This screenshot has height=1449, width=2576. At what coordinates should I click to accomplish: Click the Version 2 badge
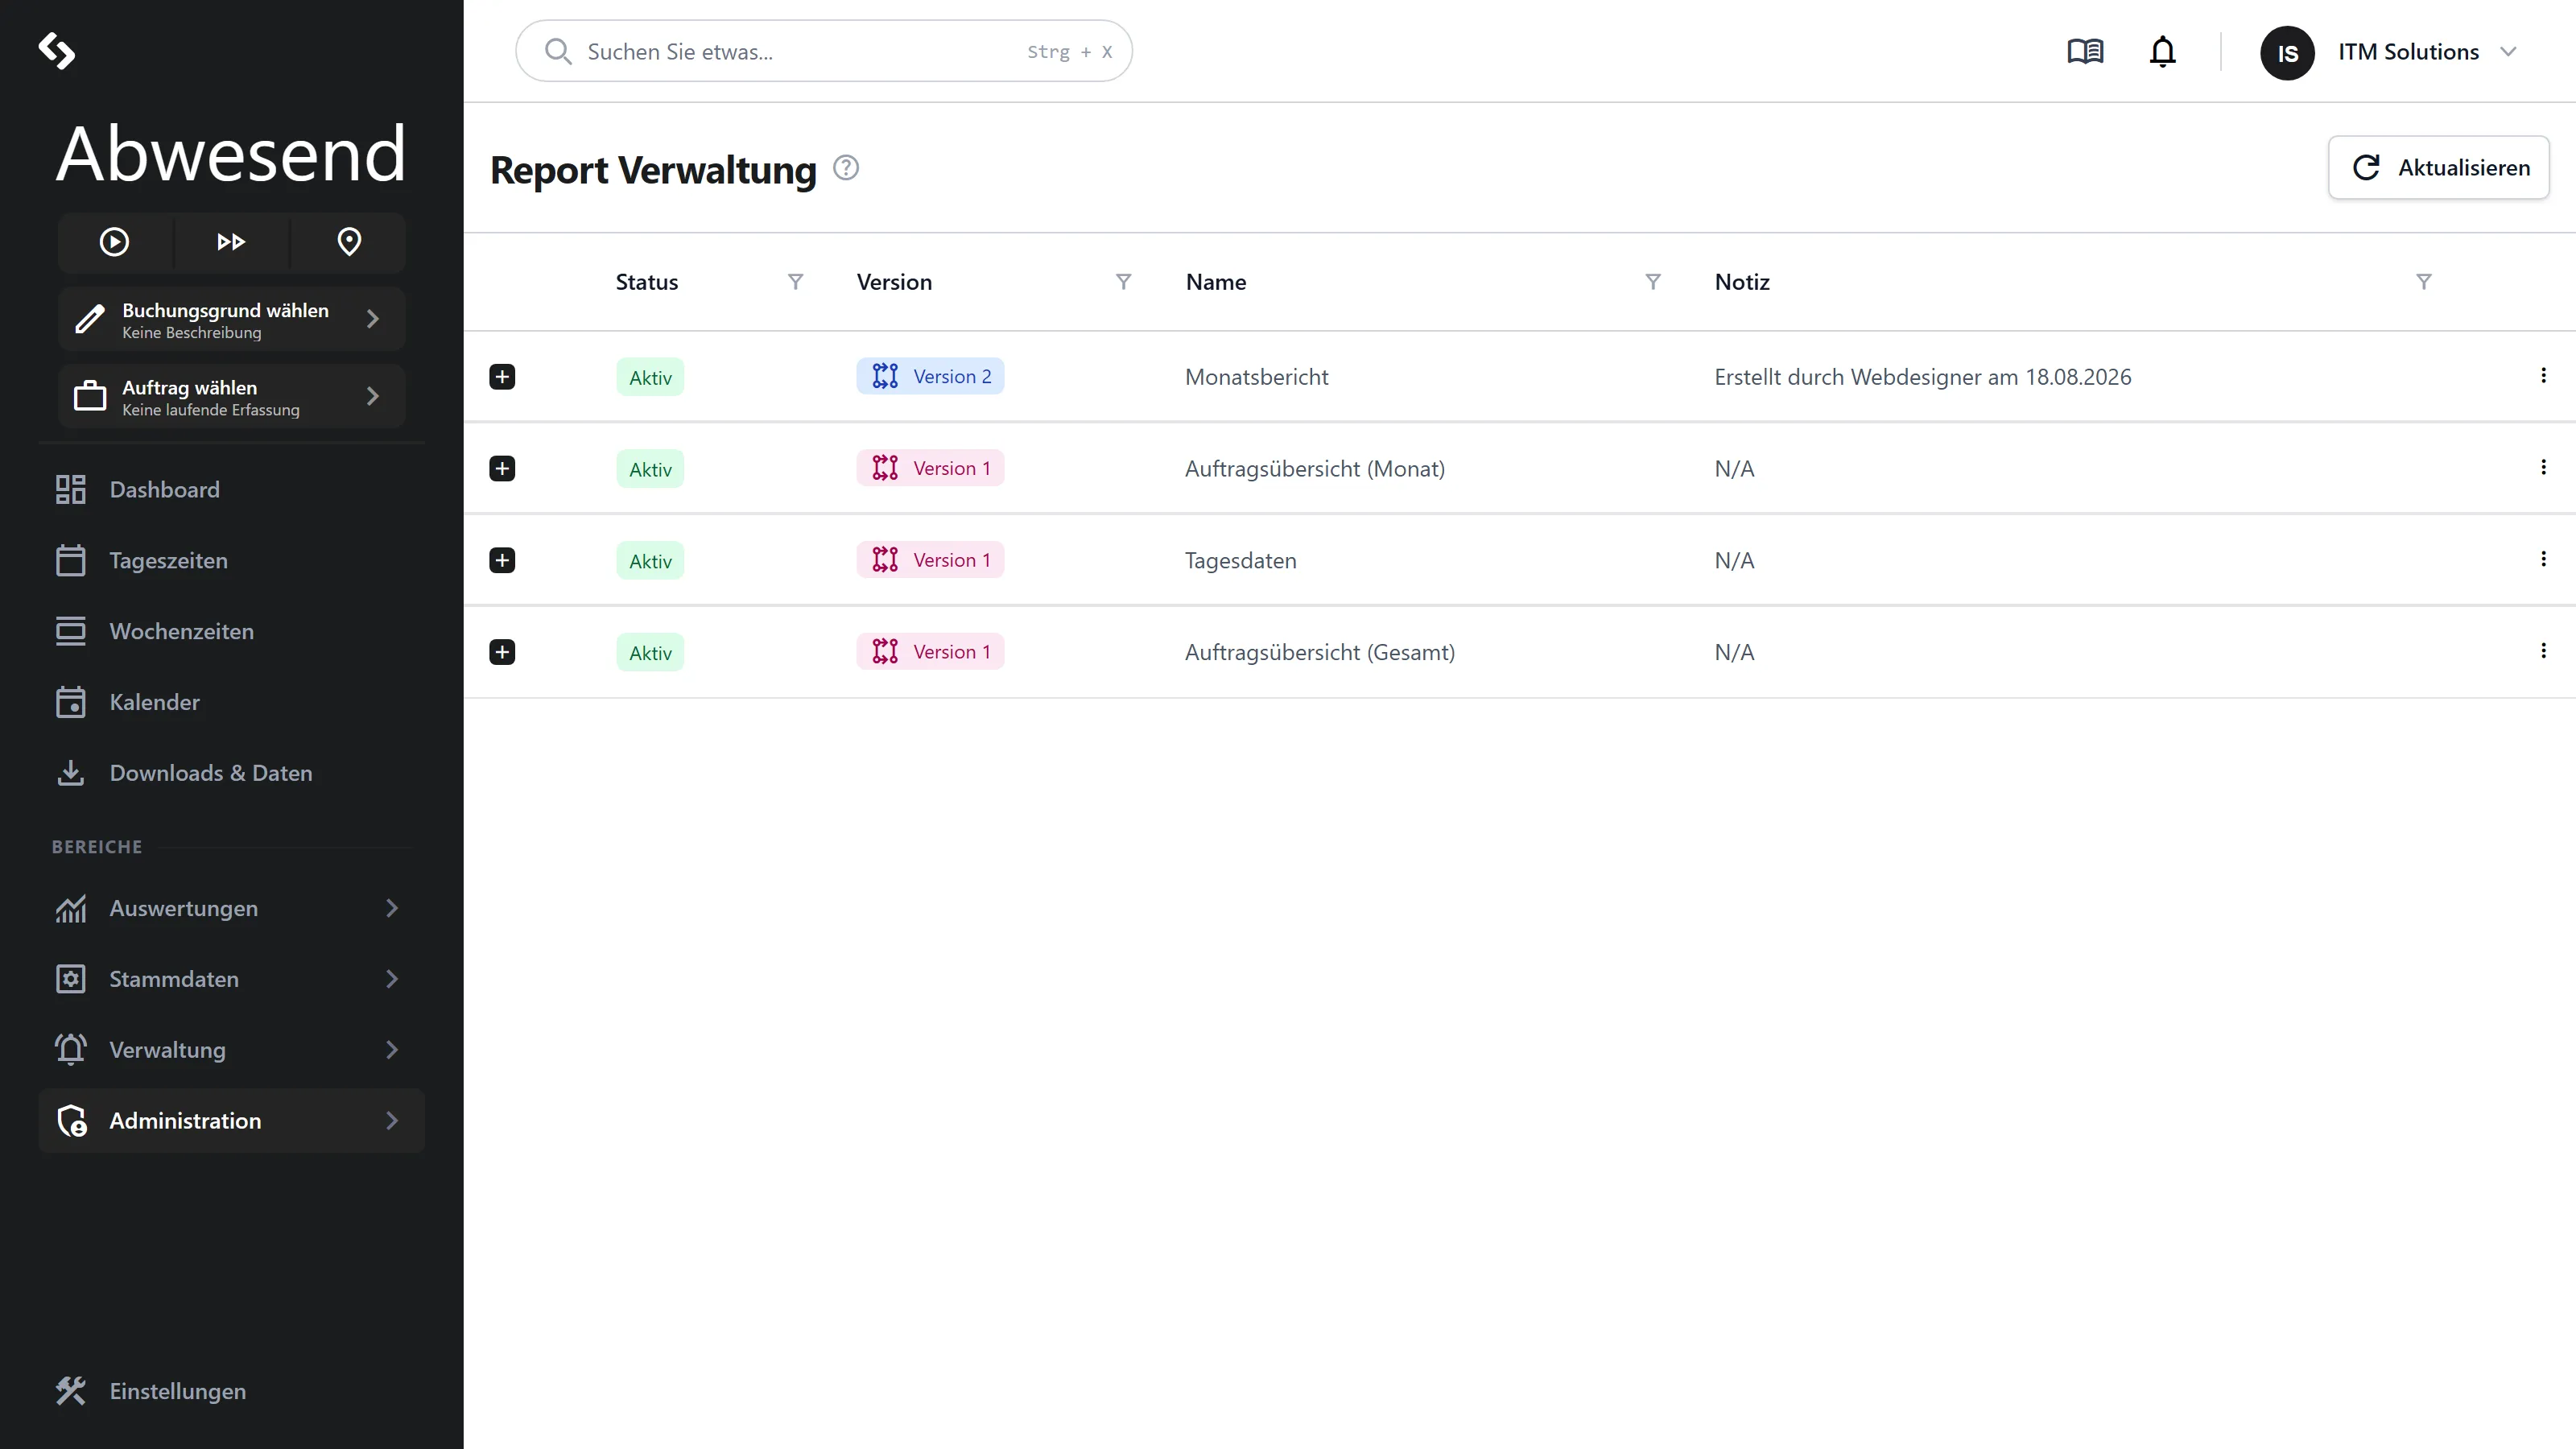click(930, 377)
